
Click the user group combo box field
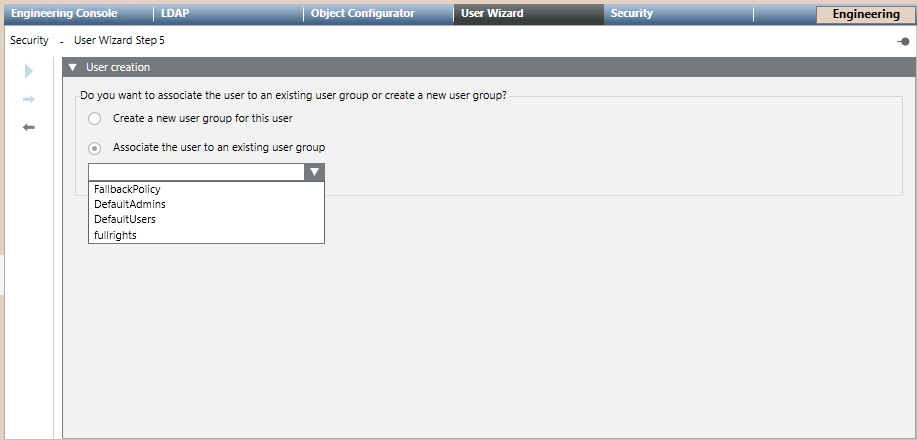coord(196,172)
